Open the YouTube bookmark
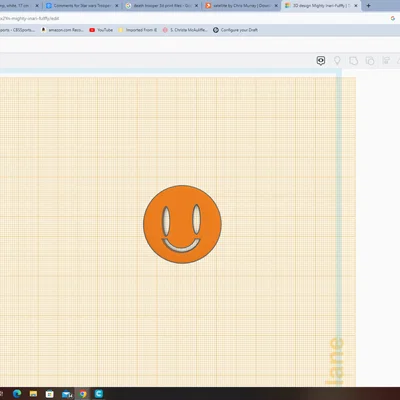The width and height of the screenshot is (400, 400). tap(101, 30)
